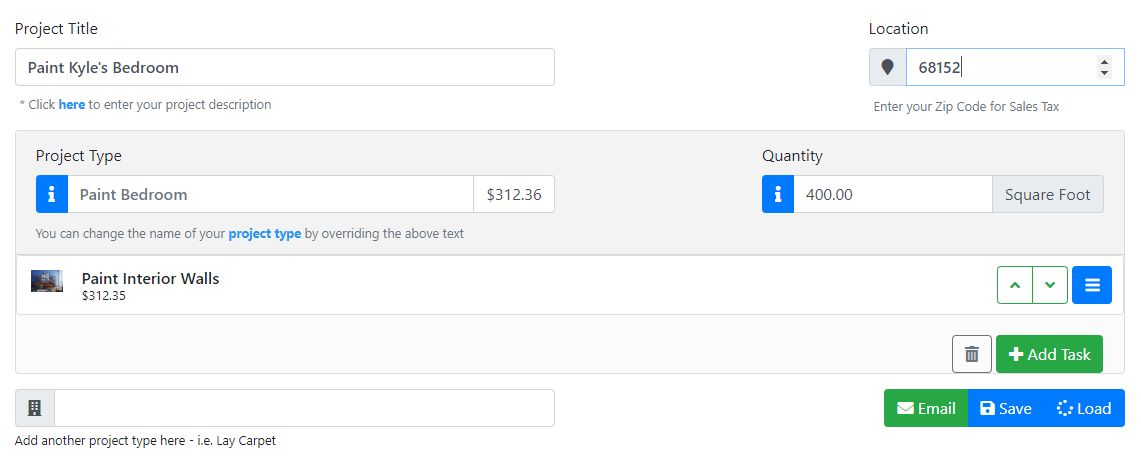Click the green Add Task button

(1049, 354)
